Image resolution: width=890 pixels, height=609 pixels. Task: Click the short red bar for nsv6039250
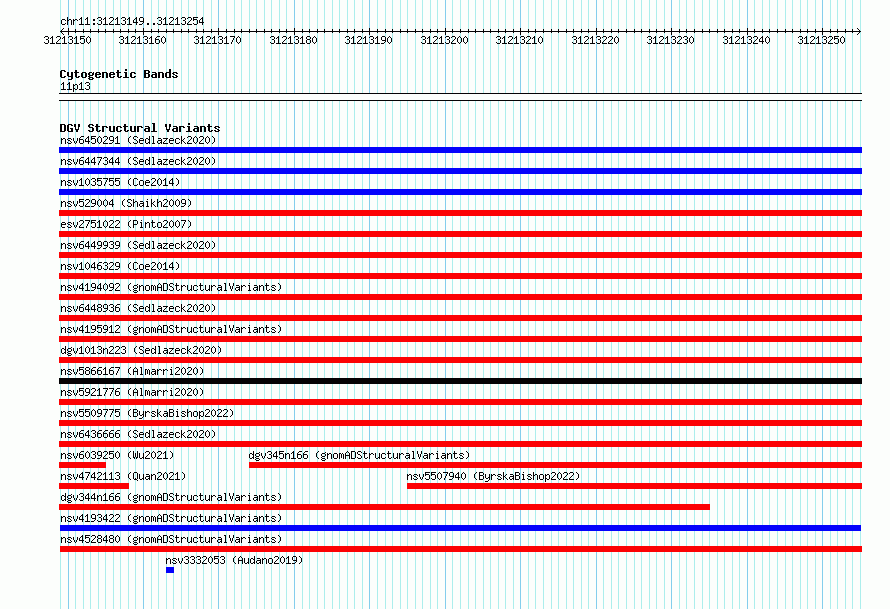click(x=82, y=465)
